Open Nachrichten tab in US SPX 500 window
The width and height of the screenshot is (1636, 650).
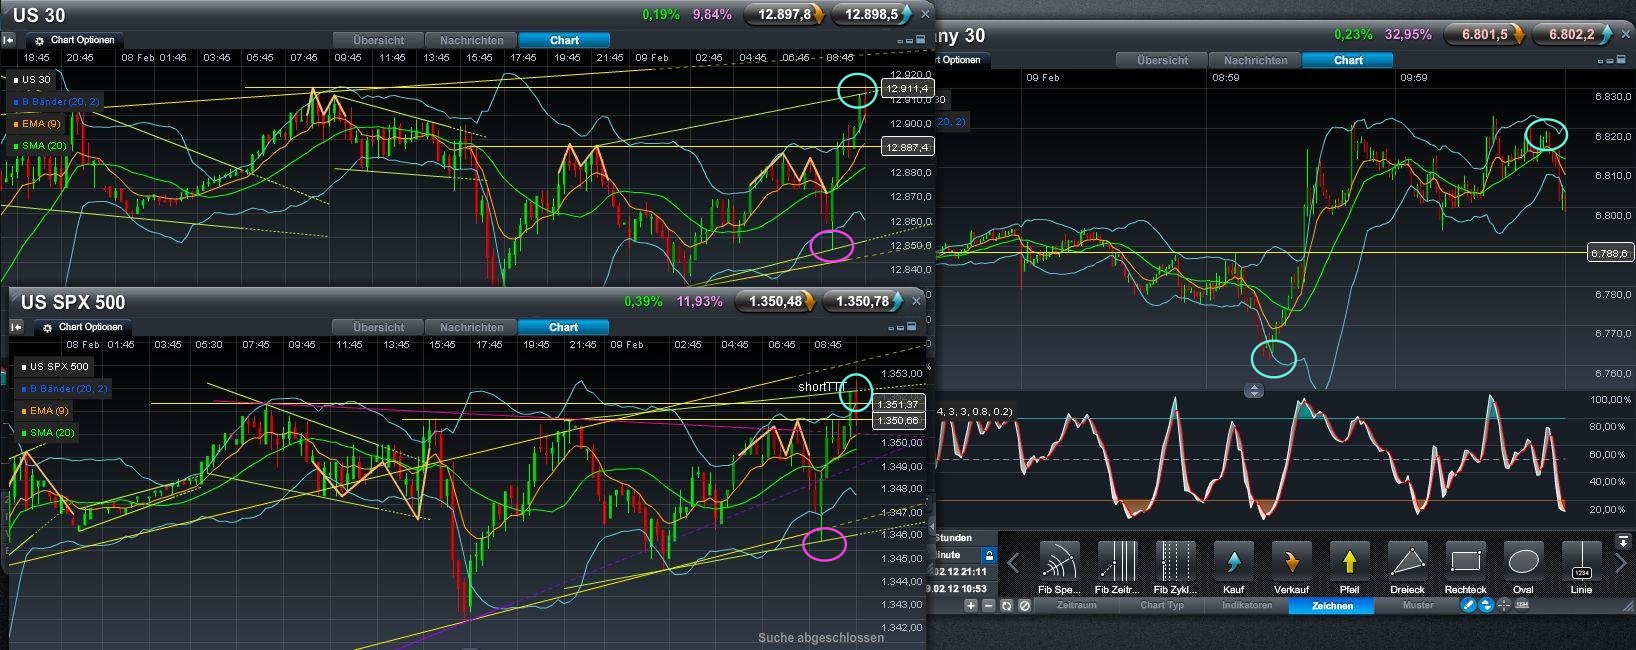[x=472, y=327]
